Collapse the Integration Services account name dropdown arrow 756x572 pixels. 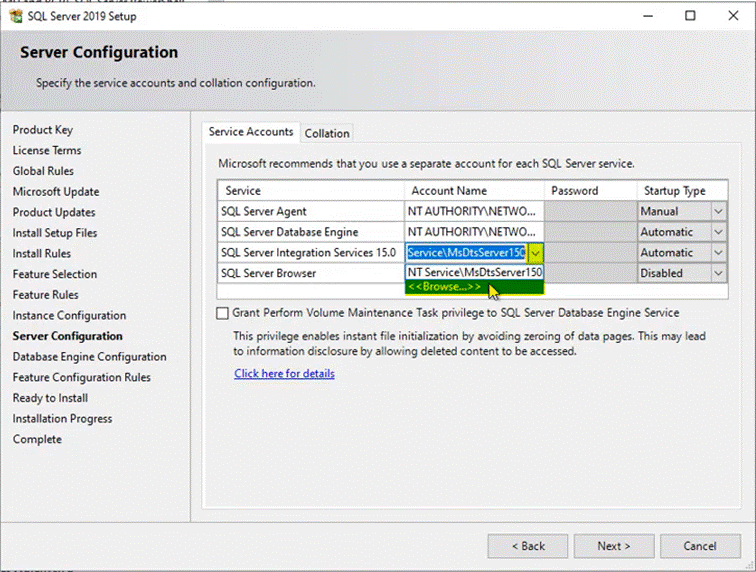pos(535,253)
